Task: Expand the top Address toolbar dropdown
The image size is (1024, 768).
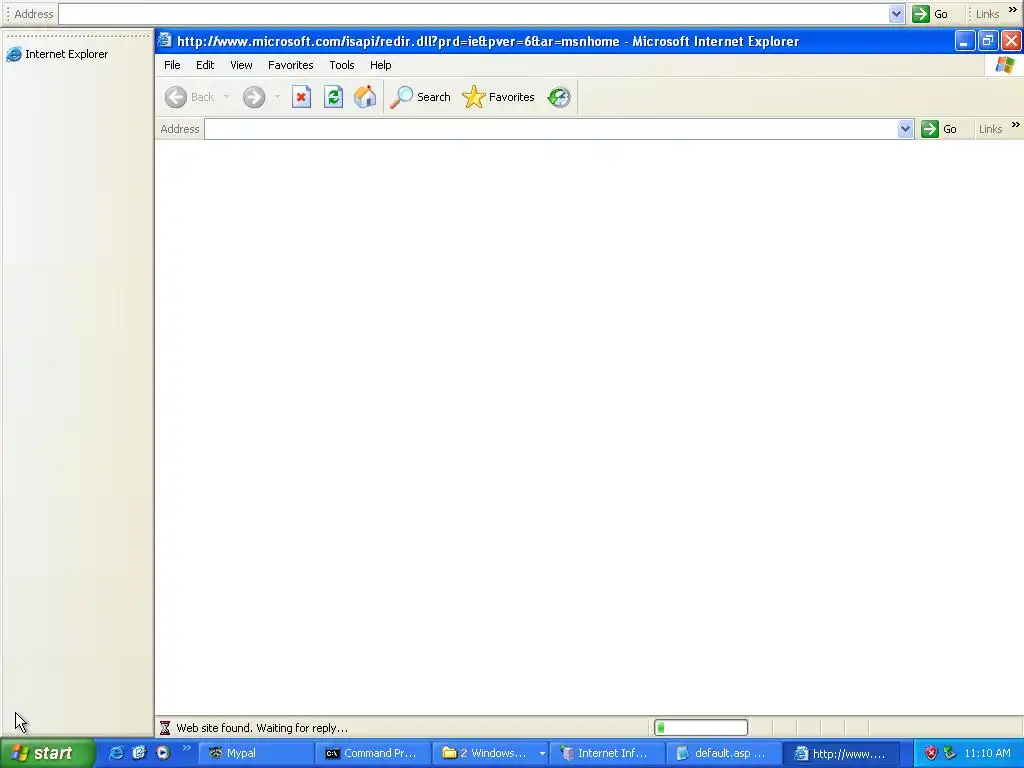Action: tap(897, 14)
